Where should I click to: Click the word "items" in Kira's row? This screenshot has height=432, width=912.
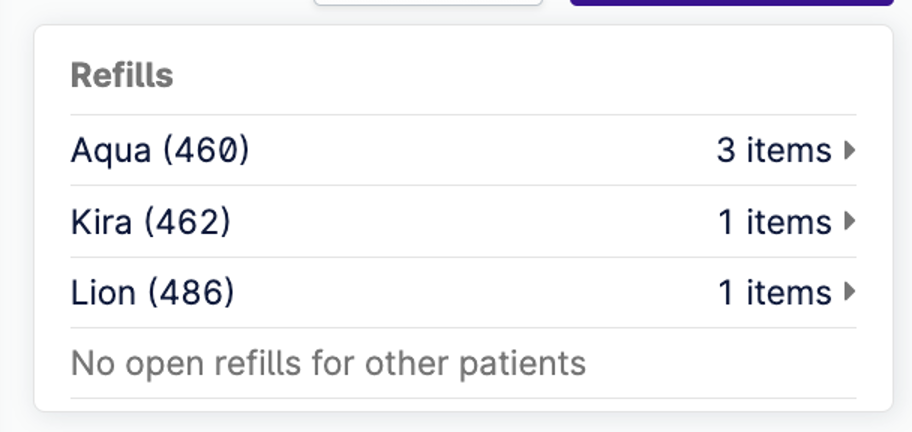[x=789, y=221]
